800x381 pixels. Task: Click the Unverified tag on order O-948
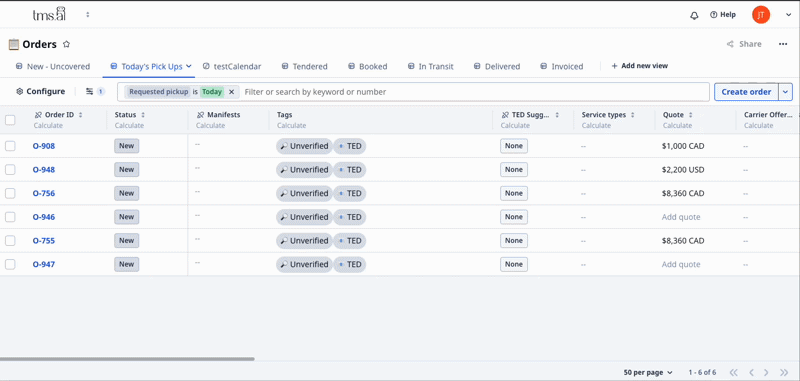304,170
